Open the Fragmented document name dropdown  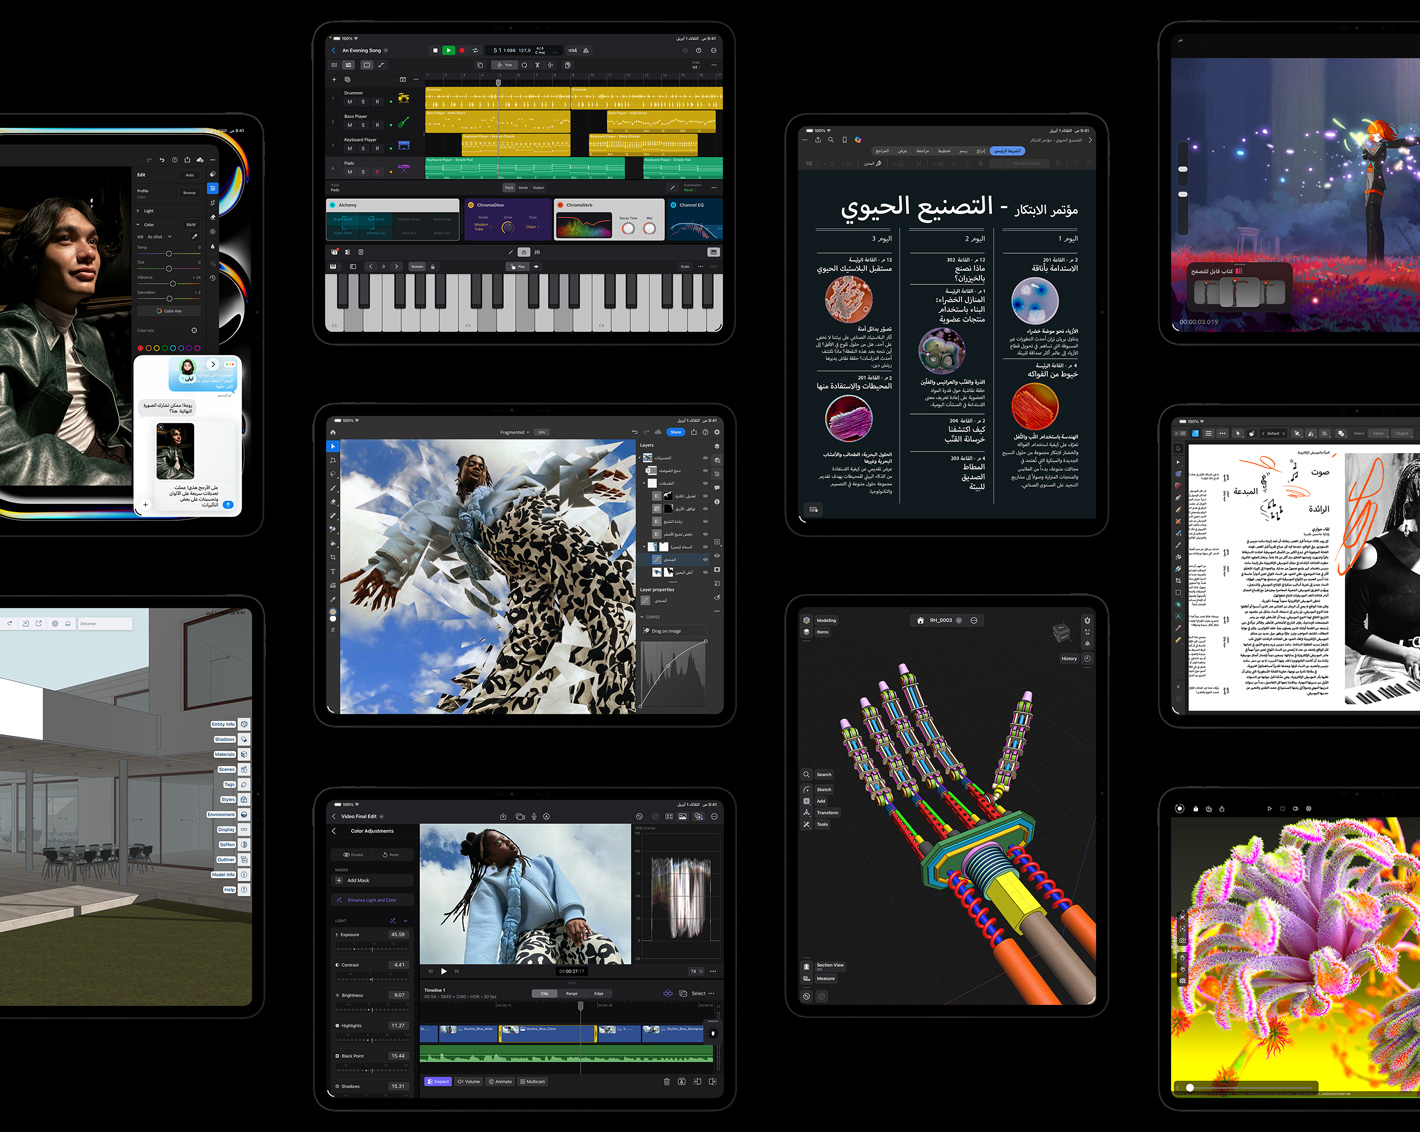(514, 432)
